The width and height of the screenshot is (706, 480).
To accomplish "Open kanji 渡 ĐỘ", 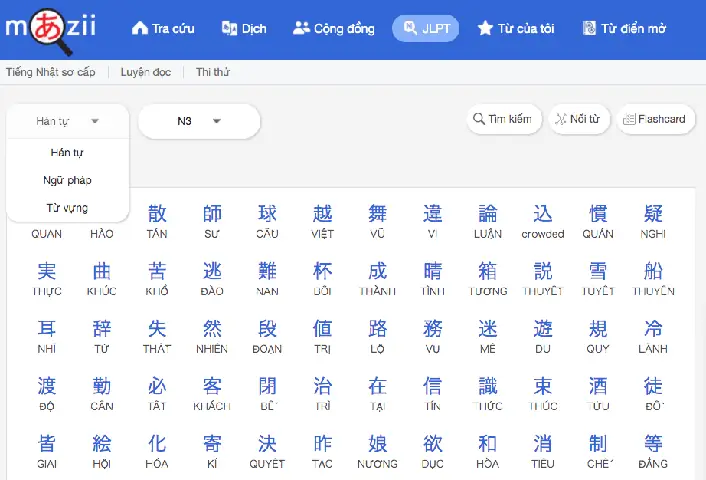I will 47,394.
